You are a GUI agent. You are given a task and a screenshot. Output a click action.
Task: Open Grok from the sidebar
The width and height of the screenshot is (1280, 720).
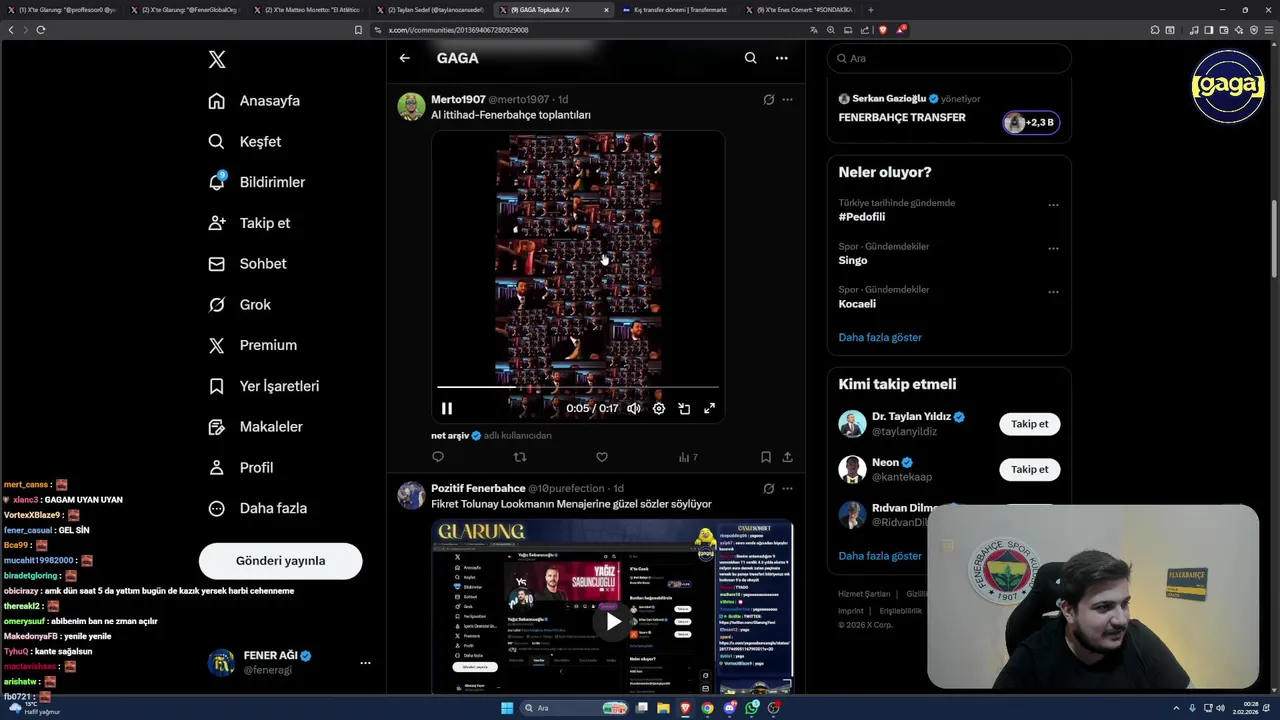(x=240, y=305)
